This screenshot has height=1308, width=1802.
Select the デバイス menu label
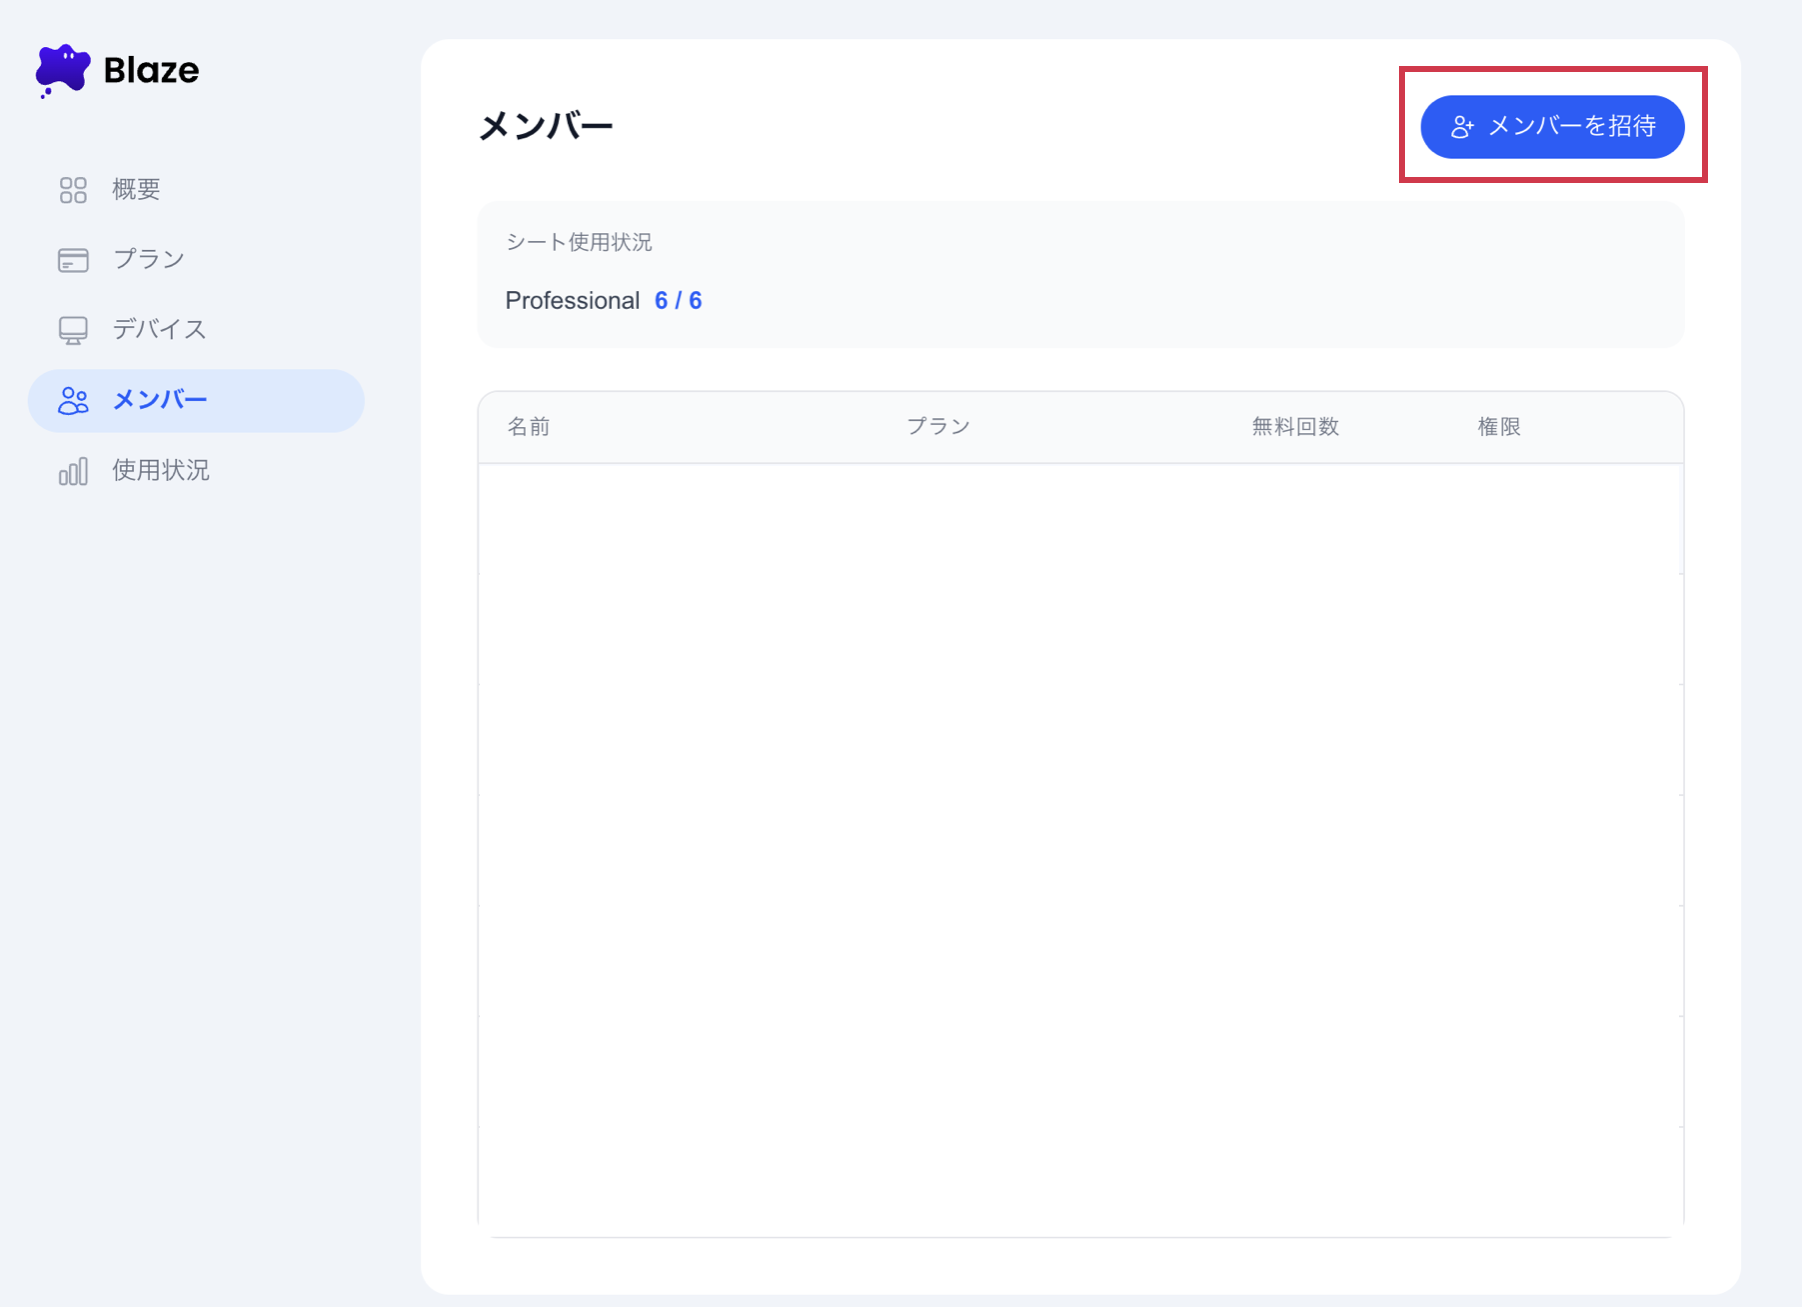click(x=159, y=330)
